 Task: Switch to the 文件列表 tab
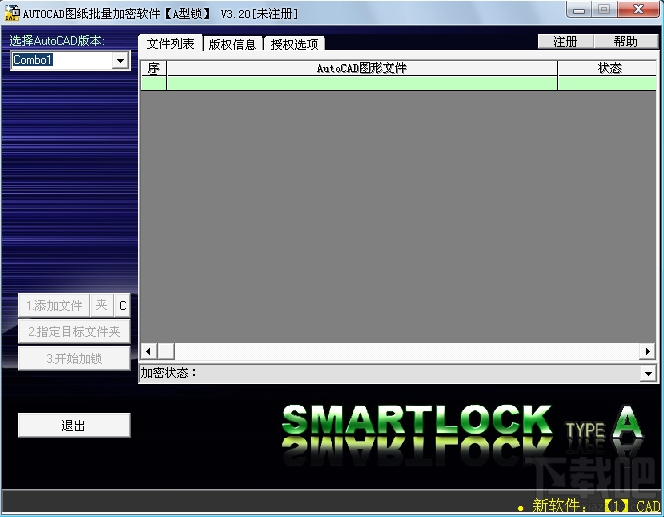click(170, 43)
